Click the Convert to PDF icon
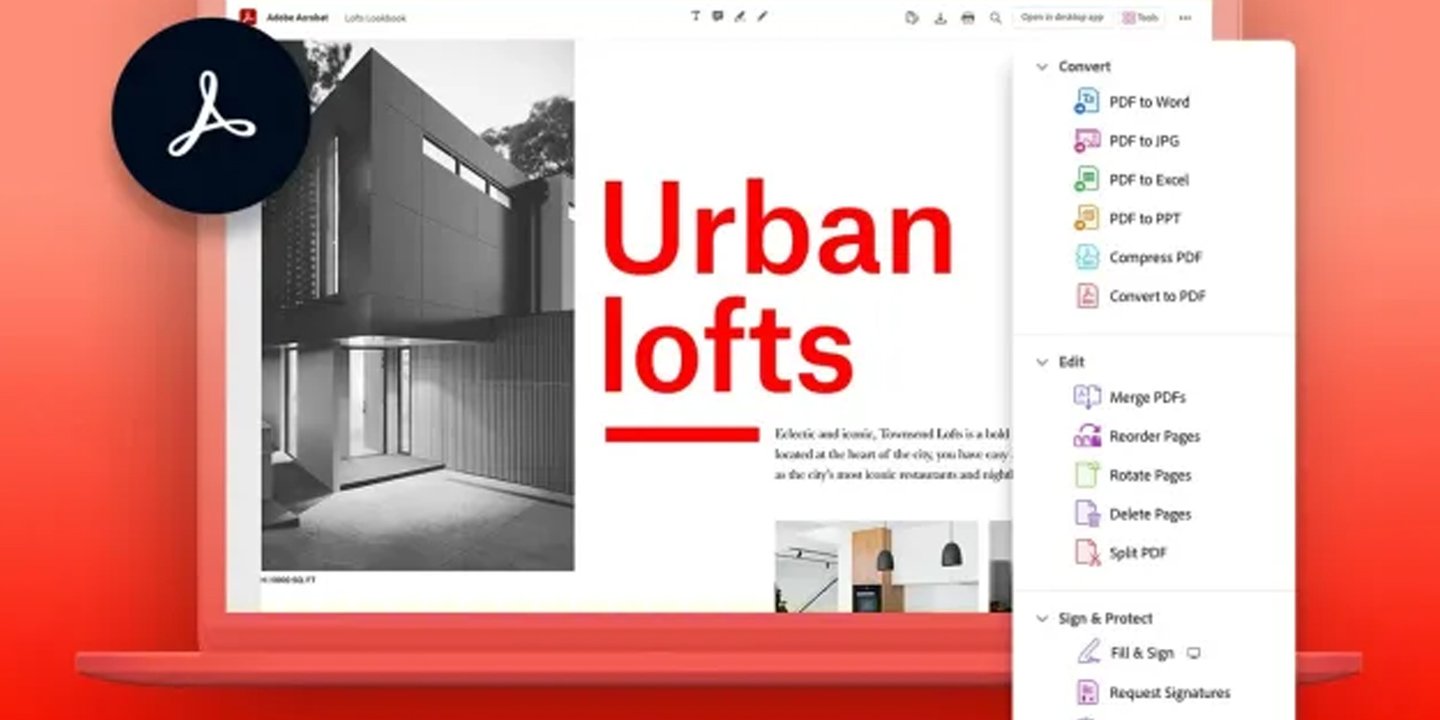This screenshot has height=720, width=1440. (x=1087, y=296)
